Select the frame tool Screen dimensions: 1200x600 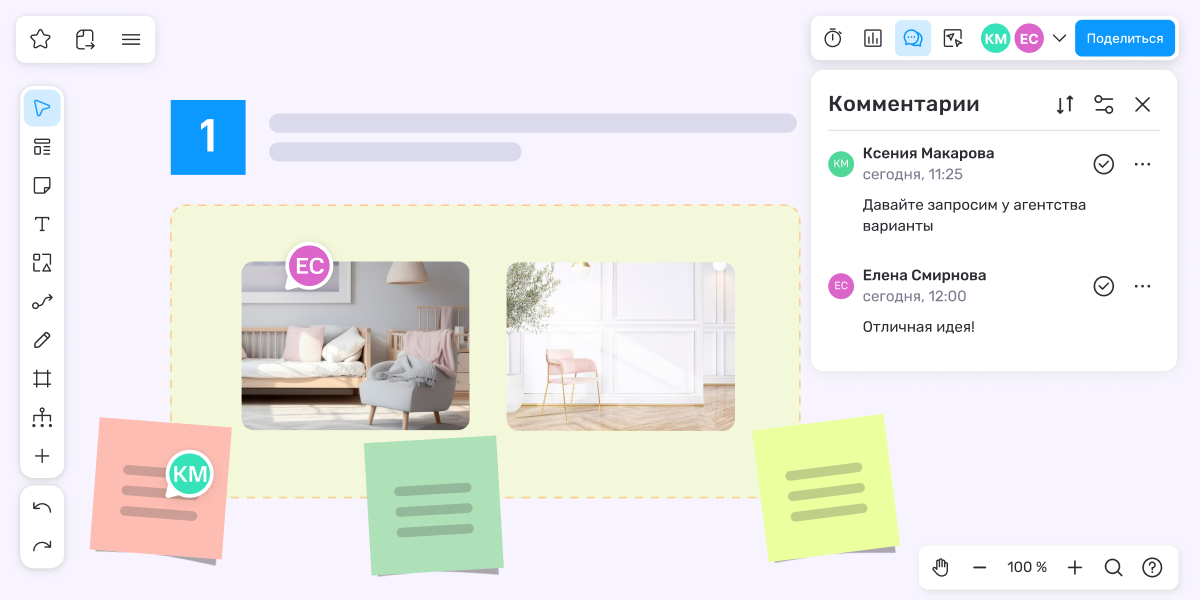[42, 379]
